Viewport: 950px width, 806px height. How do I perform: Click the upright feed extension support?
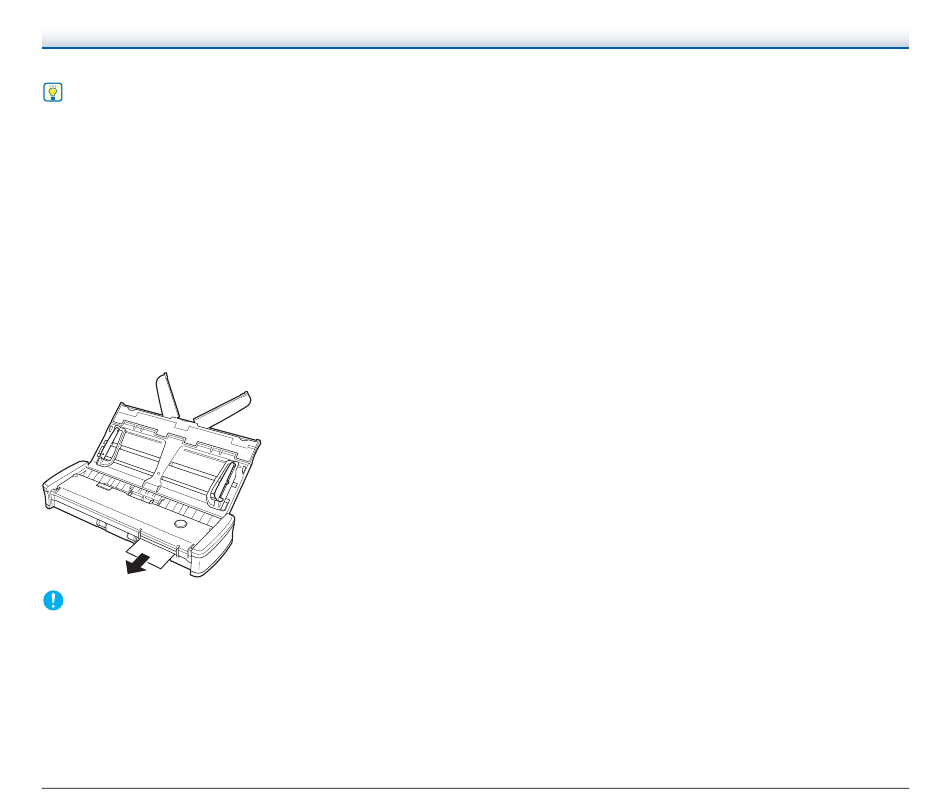point(167,395)
